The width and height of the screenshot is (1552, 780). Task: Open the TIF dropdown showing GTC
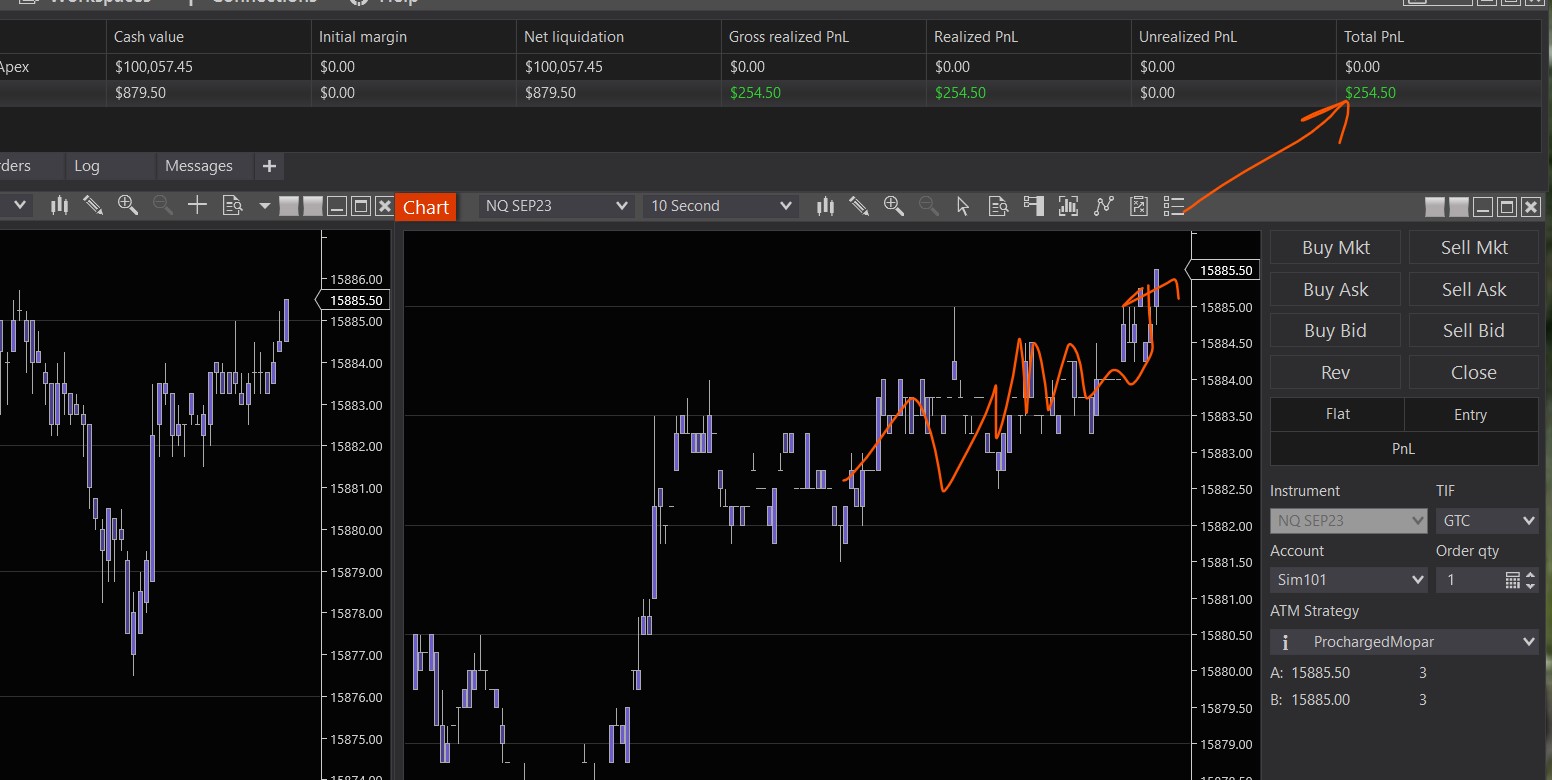point(1487,521)
